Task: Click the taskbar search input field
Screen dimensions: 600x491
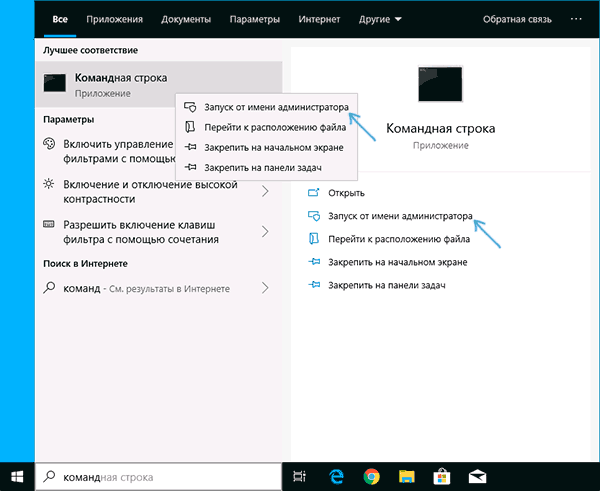Action: coord(158,477)
